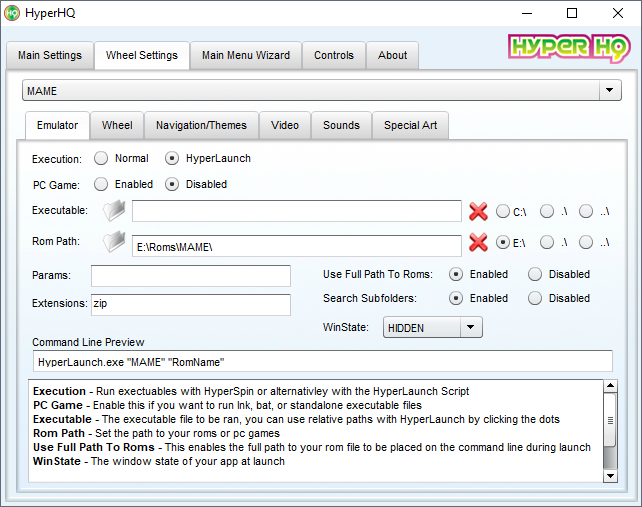Click the Extensions input field
Screen dimensions: 642x507
190,305
